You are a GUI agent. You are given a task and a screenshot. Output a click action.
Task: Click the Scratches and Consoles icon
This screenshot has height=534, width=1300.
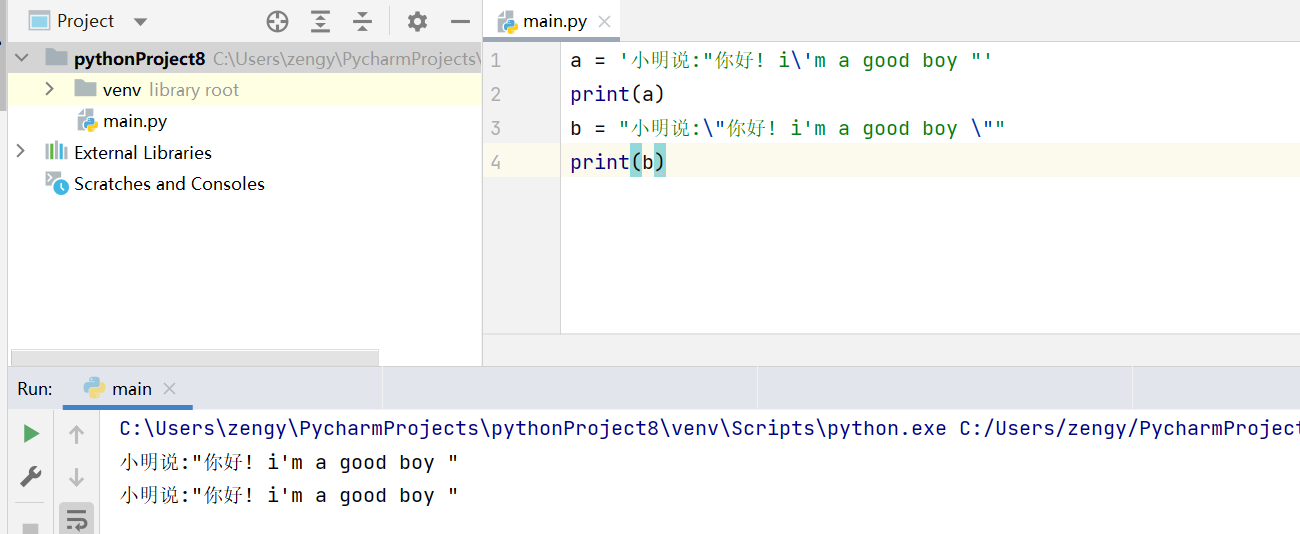pos(56,183)
